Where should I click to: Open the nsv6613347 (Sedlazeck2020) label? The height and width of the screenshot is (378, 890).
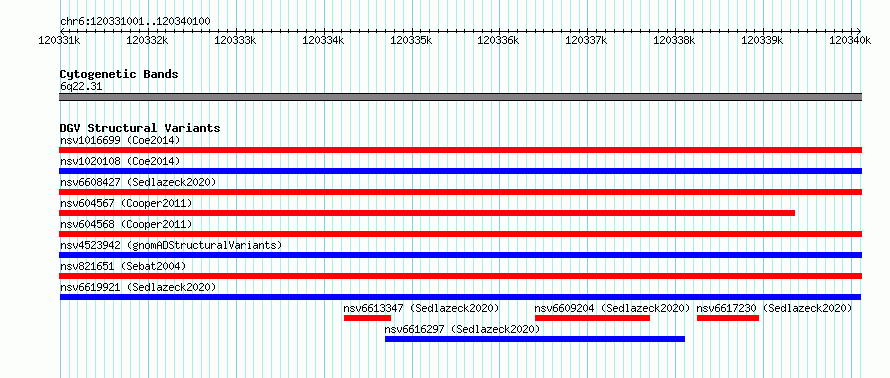tap(421, 308)
